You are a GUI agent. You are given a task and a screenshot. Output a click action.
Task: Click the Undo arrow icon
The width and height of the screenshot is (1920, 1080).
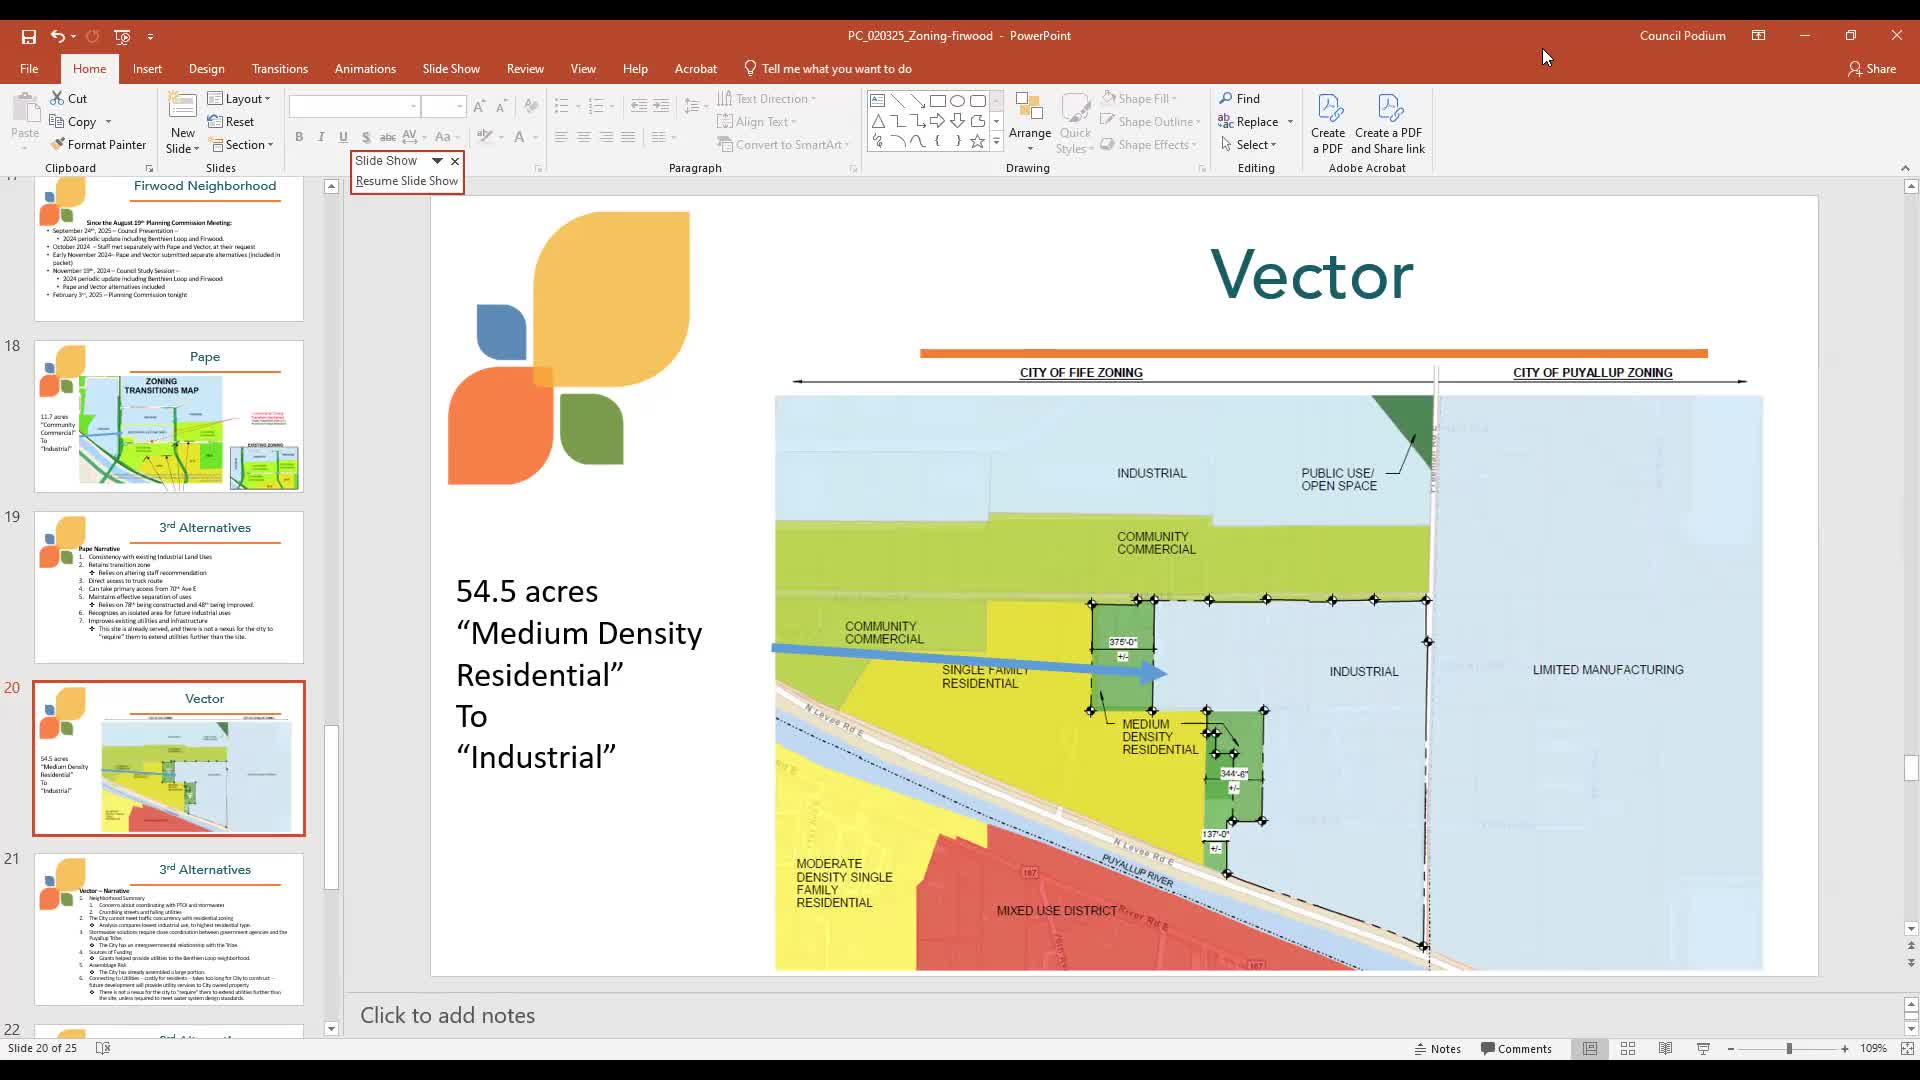(x=58, y=36)
